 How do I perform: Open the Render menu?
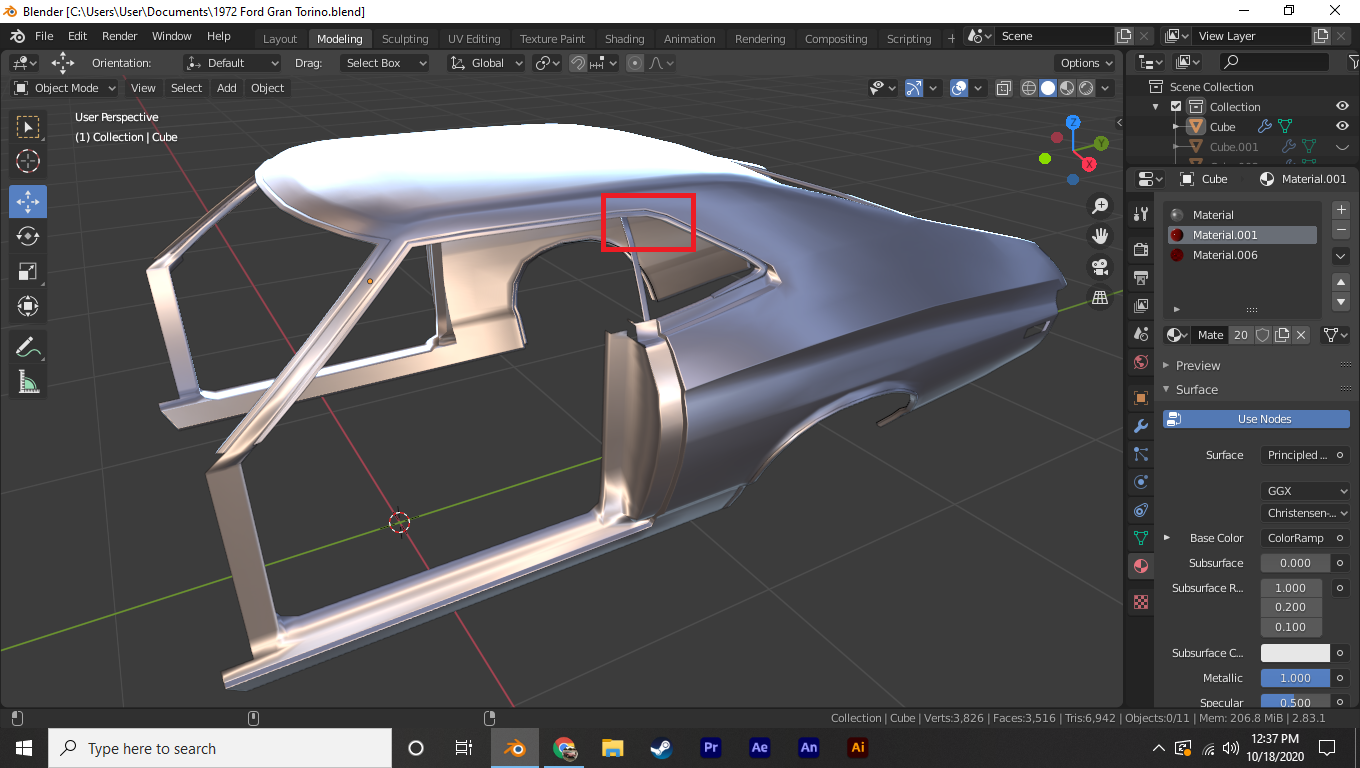[120, 36]
